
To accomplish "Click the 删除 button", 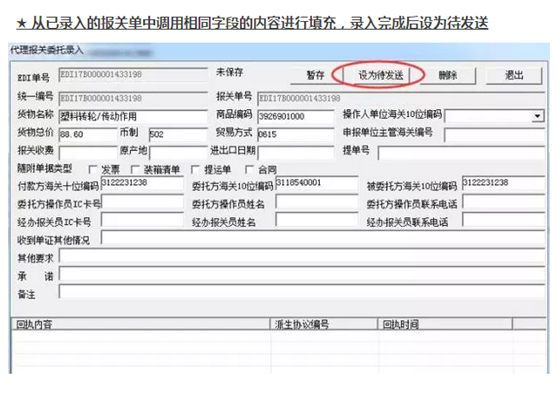I will 448,75.
